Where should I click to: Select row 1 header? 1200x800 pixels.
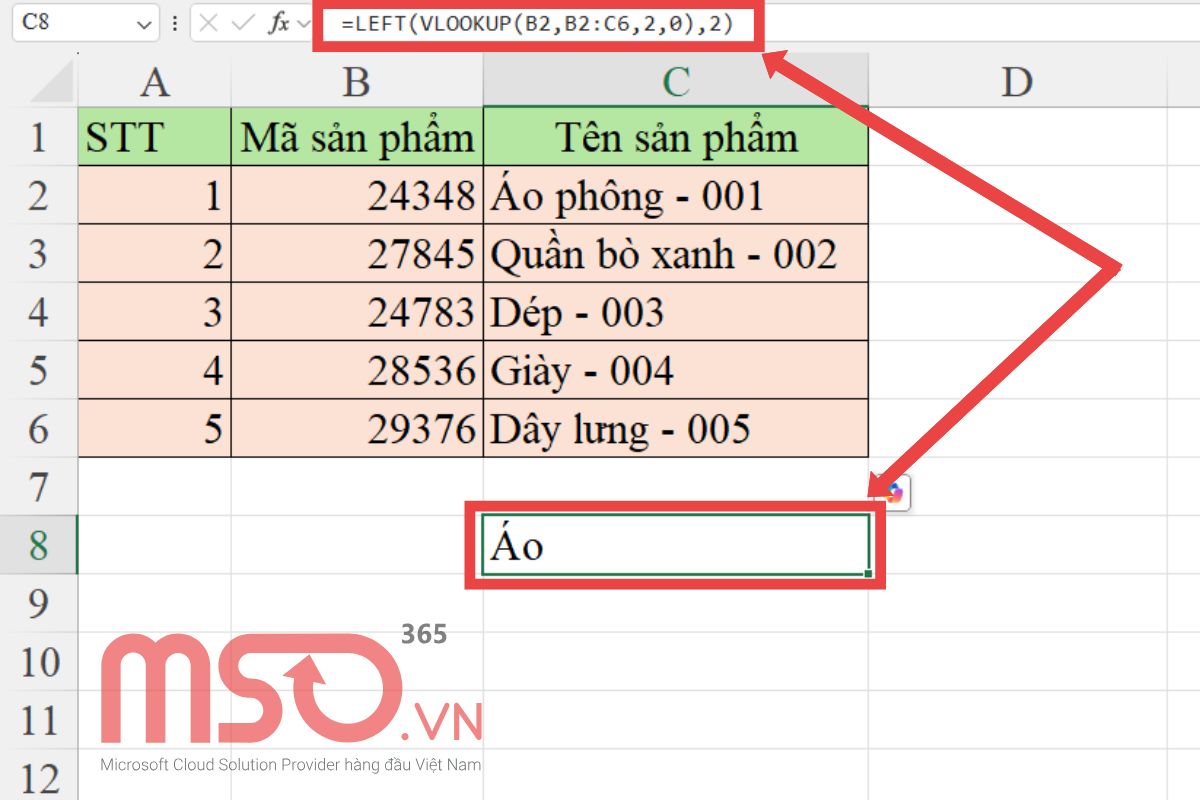tap(39, 137)
